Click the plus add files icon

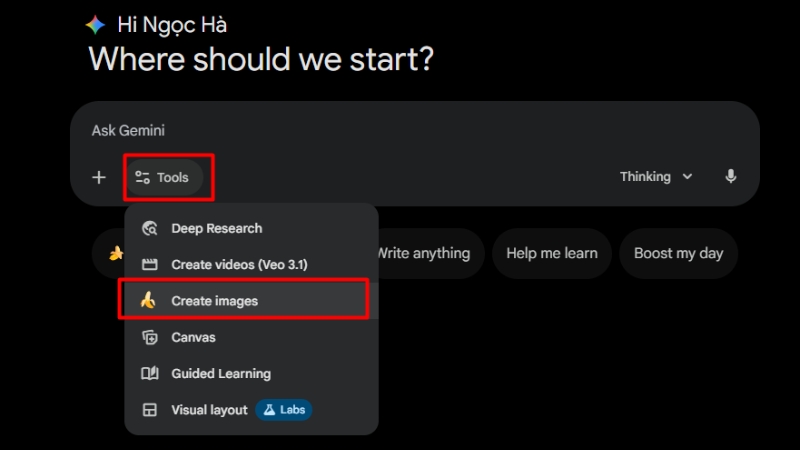(x=99, y=178)
